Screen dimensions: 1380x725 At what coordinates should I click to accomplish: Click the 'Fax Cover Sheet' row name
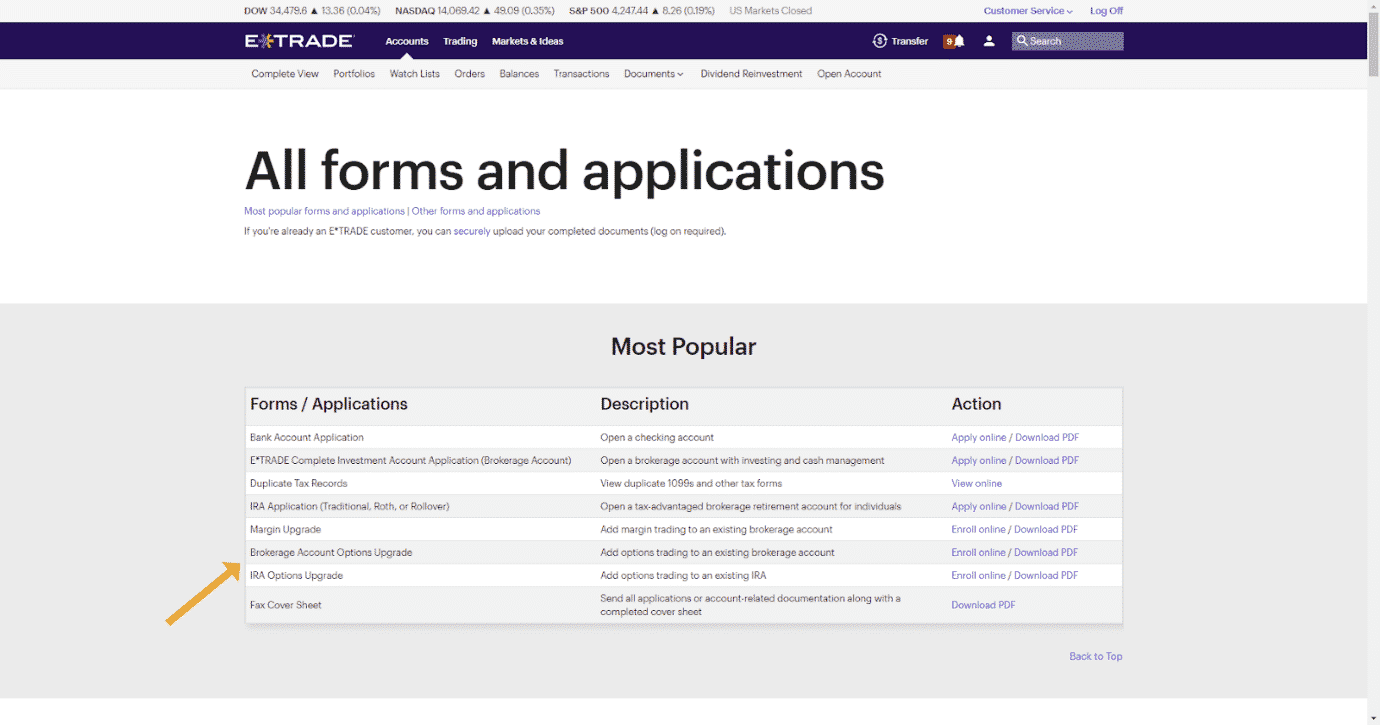[286, 605]
